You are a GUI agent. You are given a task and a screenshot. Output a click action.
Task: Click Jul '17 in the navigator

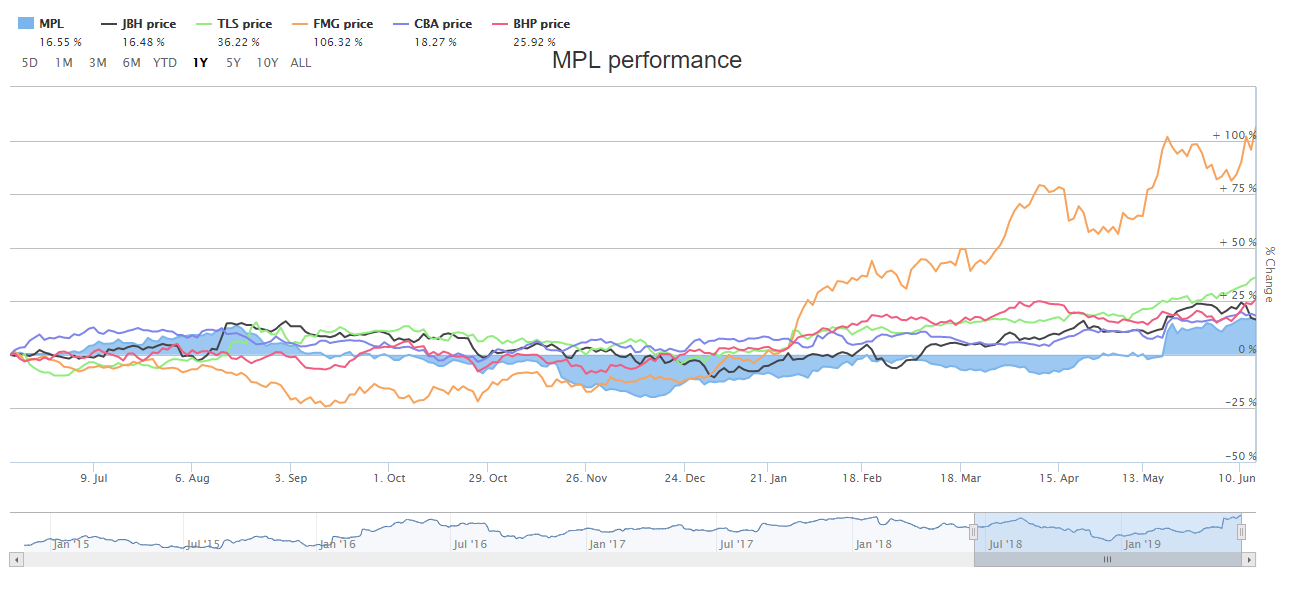pyautogui.click(x=736, y=545)
